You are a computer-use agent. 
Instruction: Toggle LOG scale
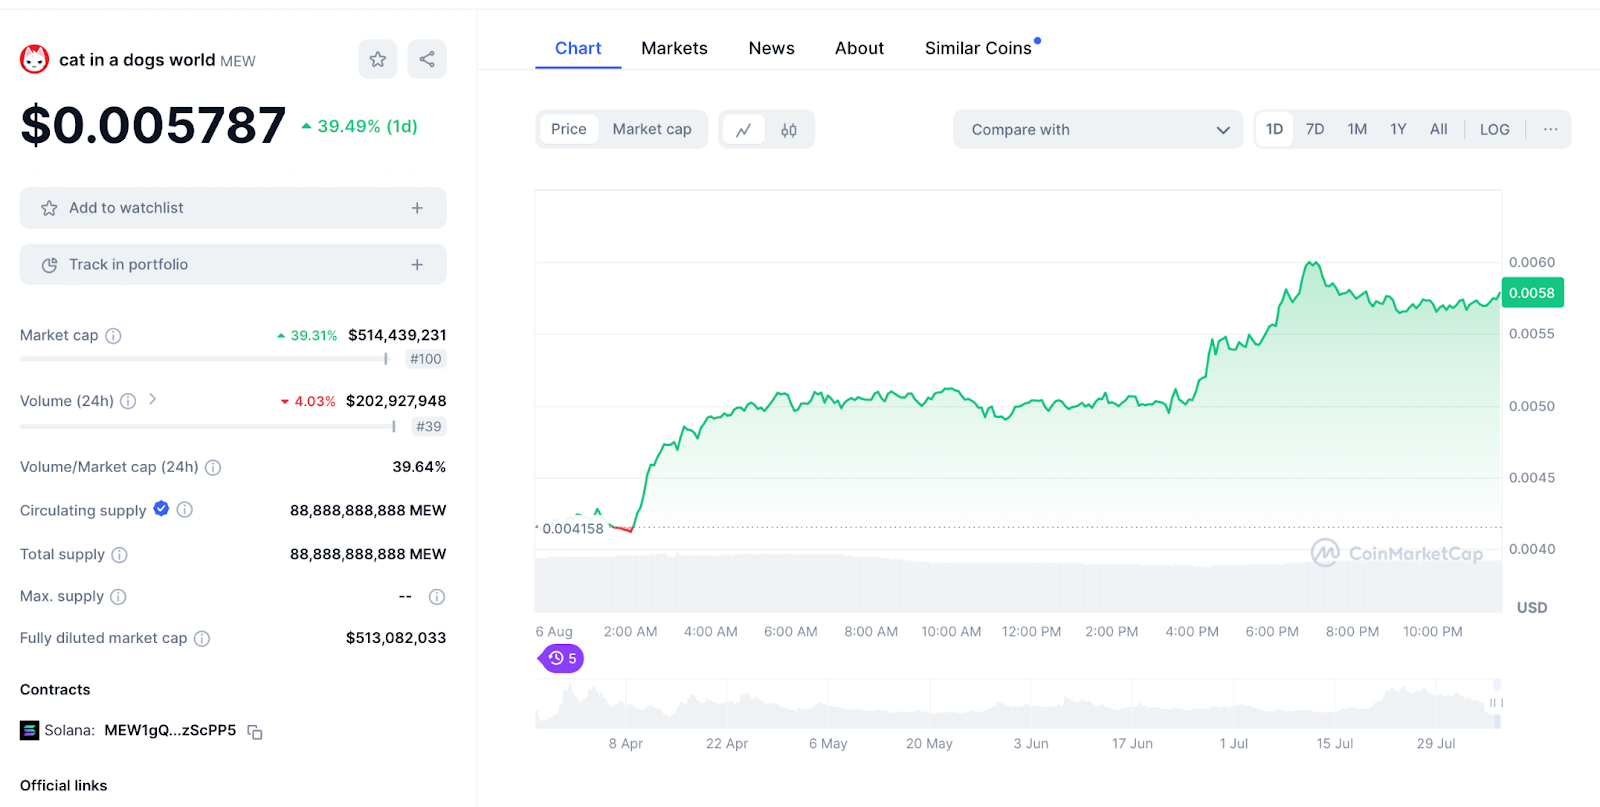[x=1494, y=129]
